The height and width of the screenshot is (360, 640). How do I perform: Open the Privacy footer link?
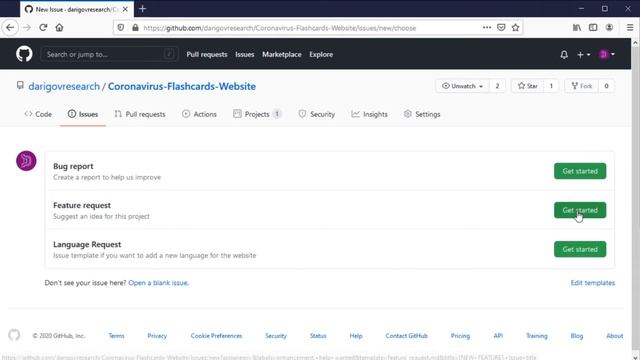(x=157, y=336)
